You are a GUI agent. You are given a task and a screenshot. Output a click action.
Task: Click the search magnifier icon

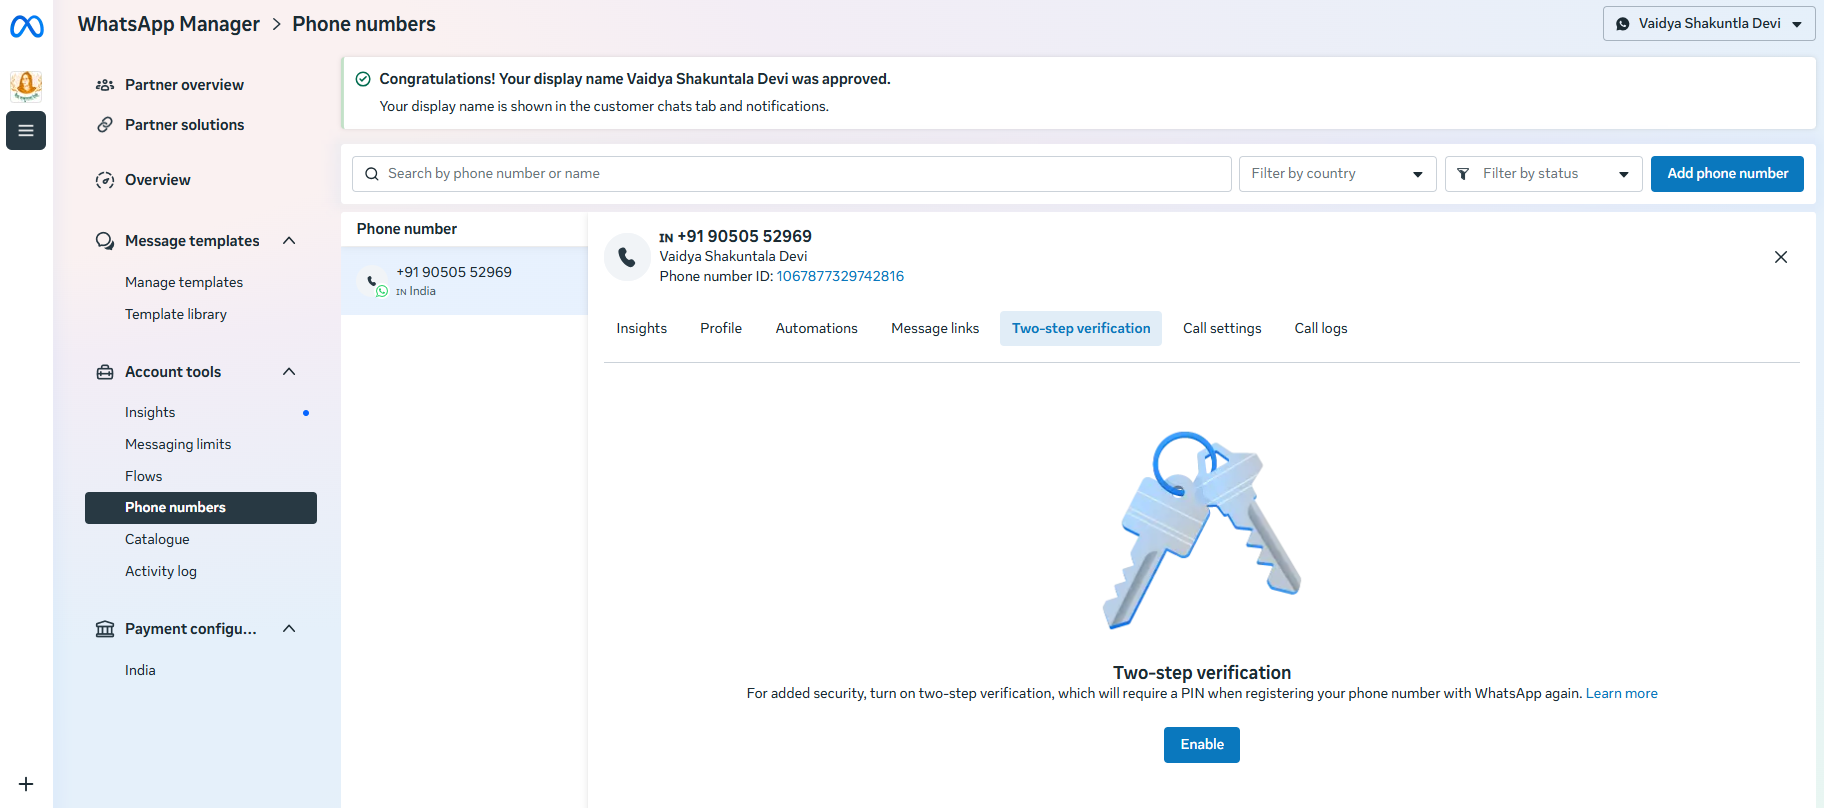pos(372,174)
